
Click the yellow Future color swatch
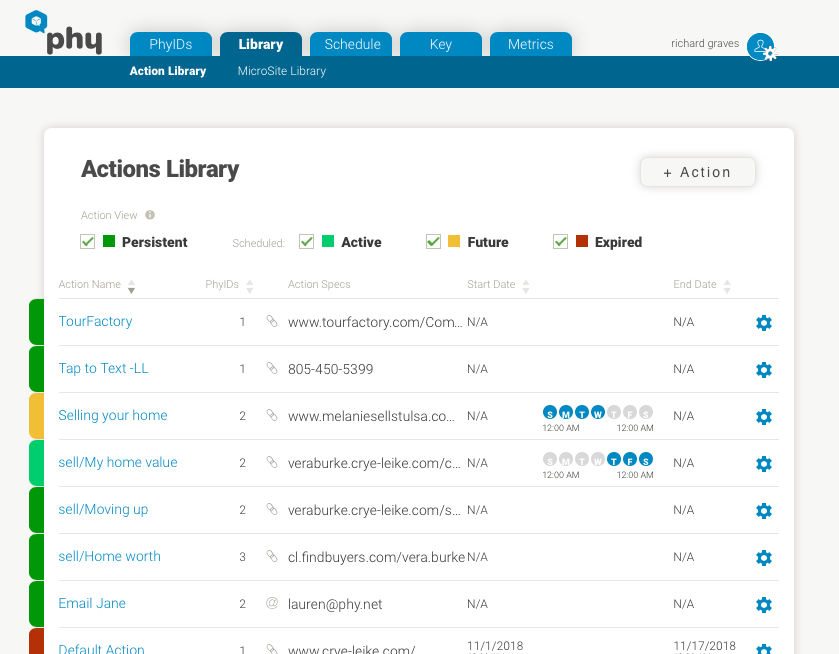[454, 242]
